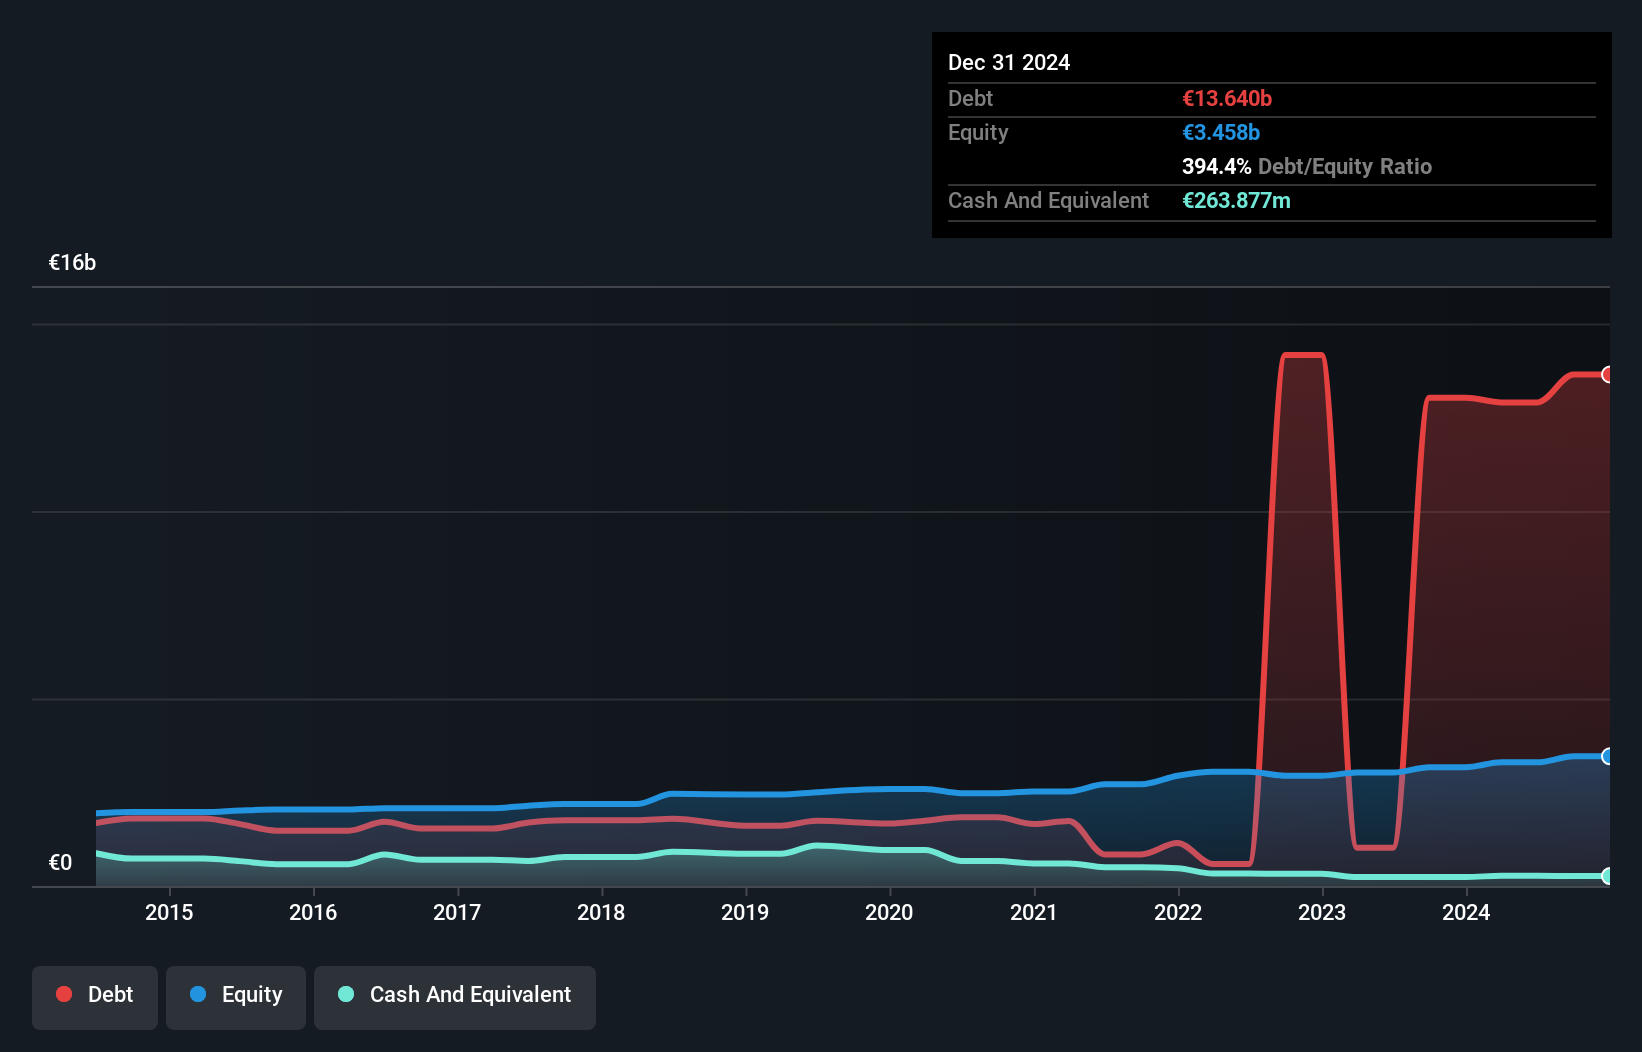
Task: Click the teal Cash endpoint marker
Action: pos(1607,876)
